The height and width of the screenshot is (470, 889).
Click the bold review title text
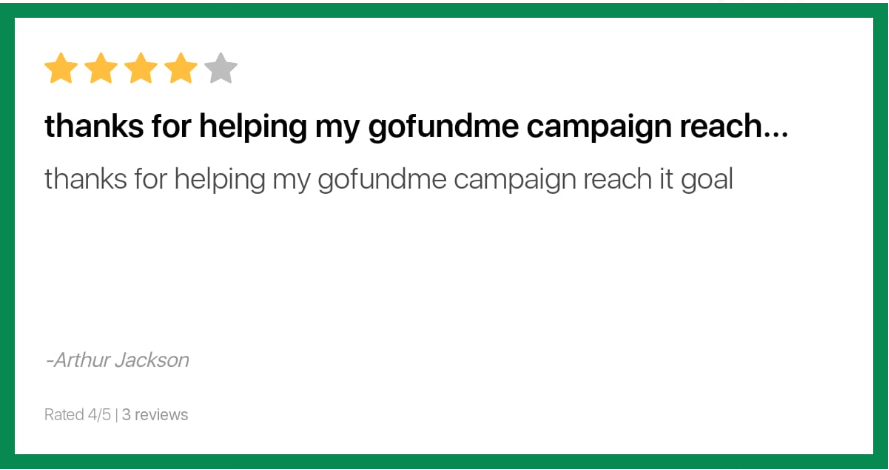click(415, 127)
